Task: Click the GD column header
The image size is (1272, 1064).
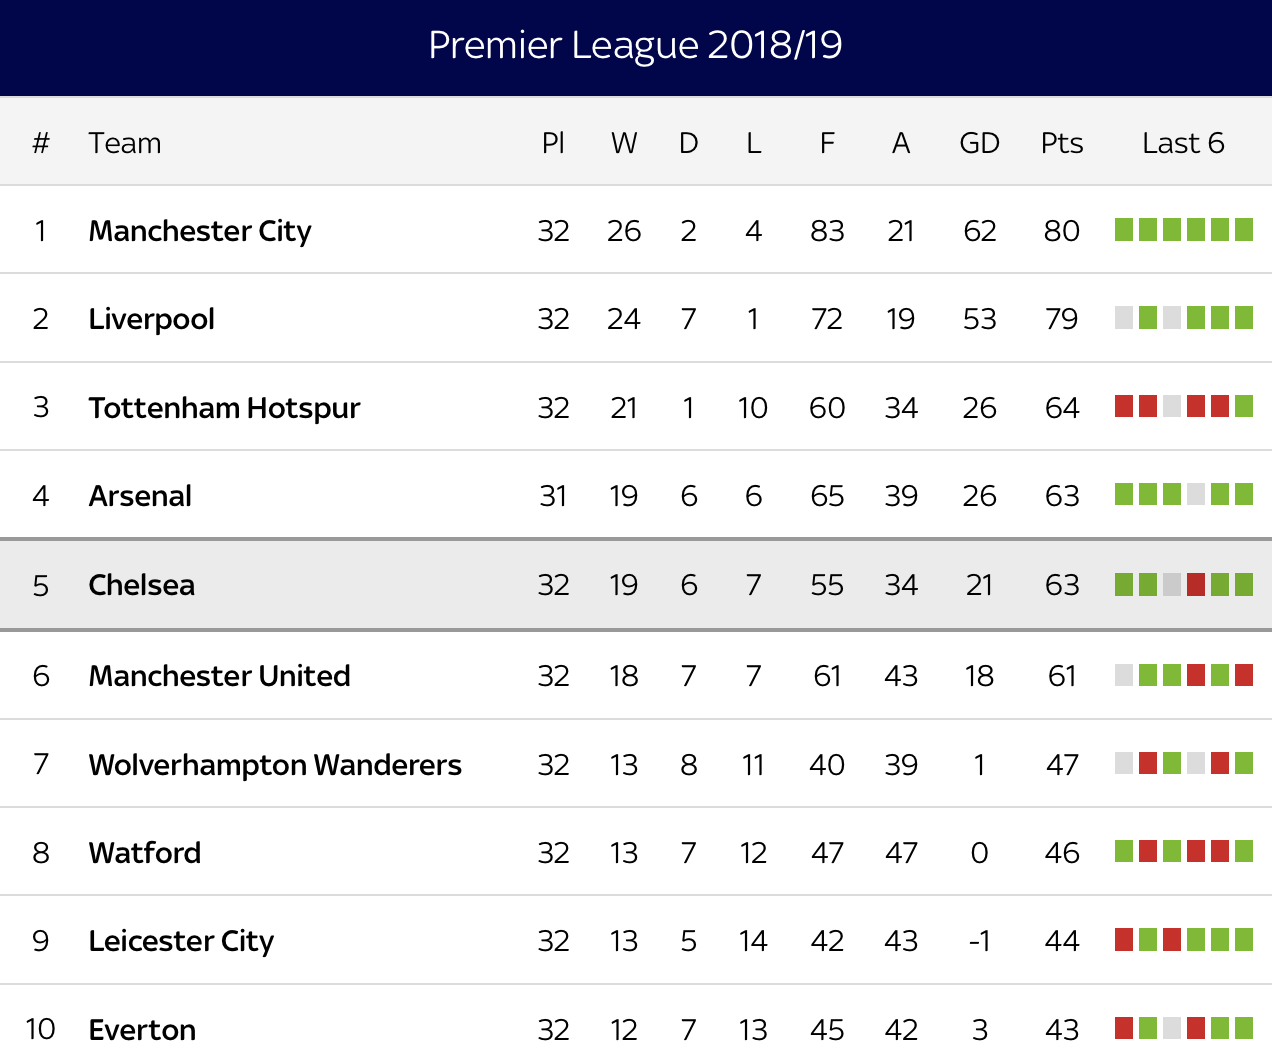Action: click(979, 143)
